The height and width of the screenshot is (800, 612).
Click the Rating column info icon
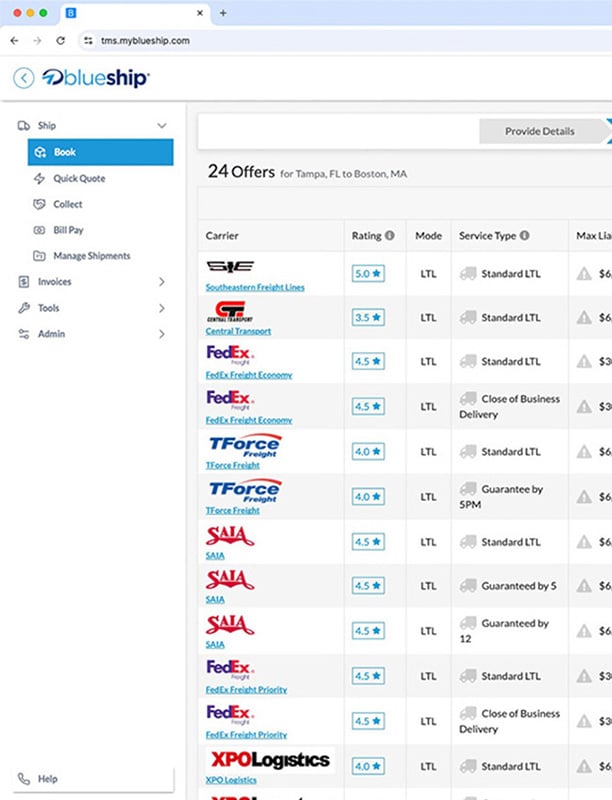pyautogui.click(x=390, y=236)
